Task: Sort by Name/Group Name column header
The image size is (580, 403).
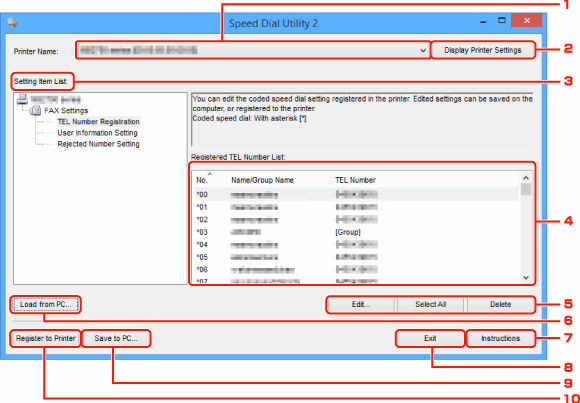Action: (x=262, y=180)
